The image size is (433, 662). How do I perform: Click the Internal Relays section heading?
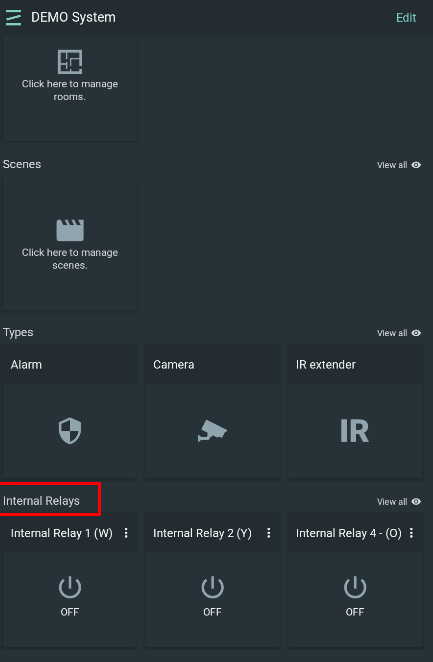coord(41,501)
